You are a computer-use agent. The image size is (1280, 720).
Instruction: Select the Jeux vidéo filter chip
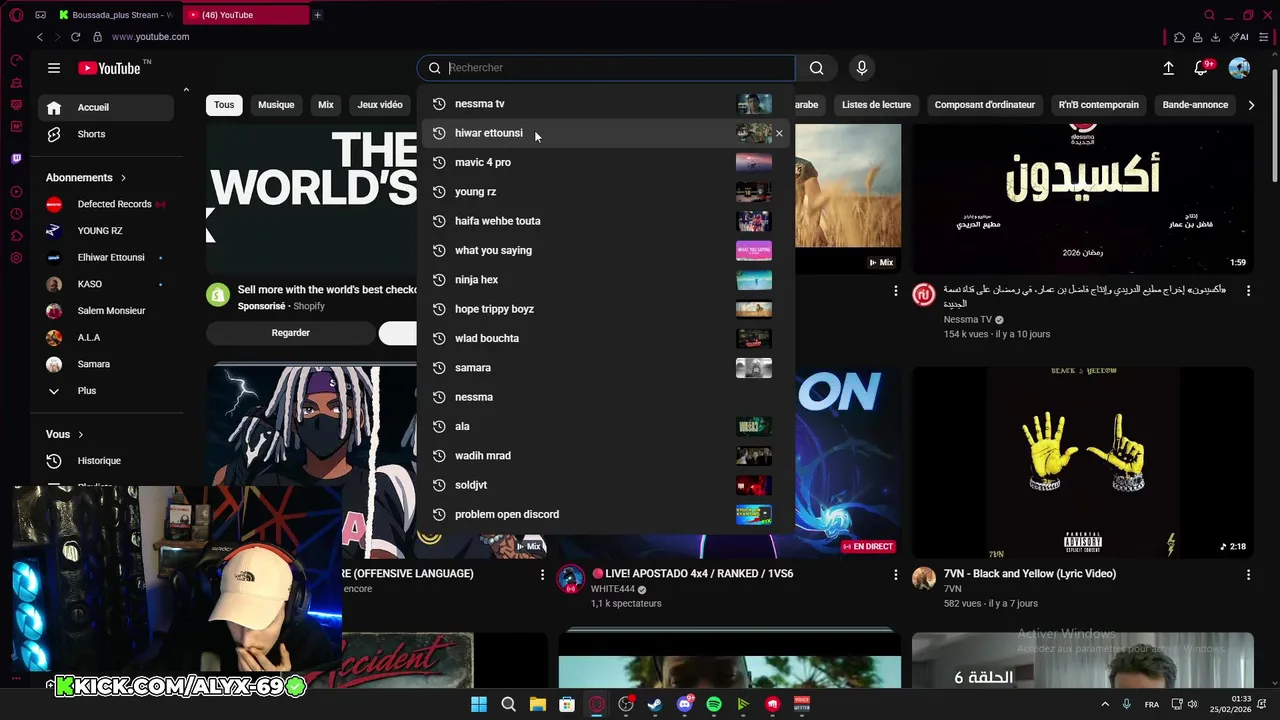(x=380, y=105)
